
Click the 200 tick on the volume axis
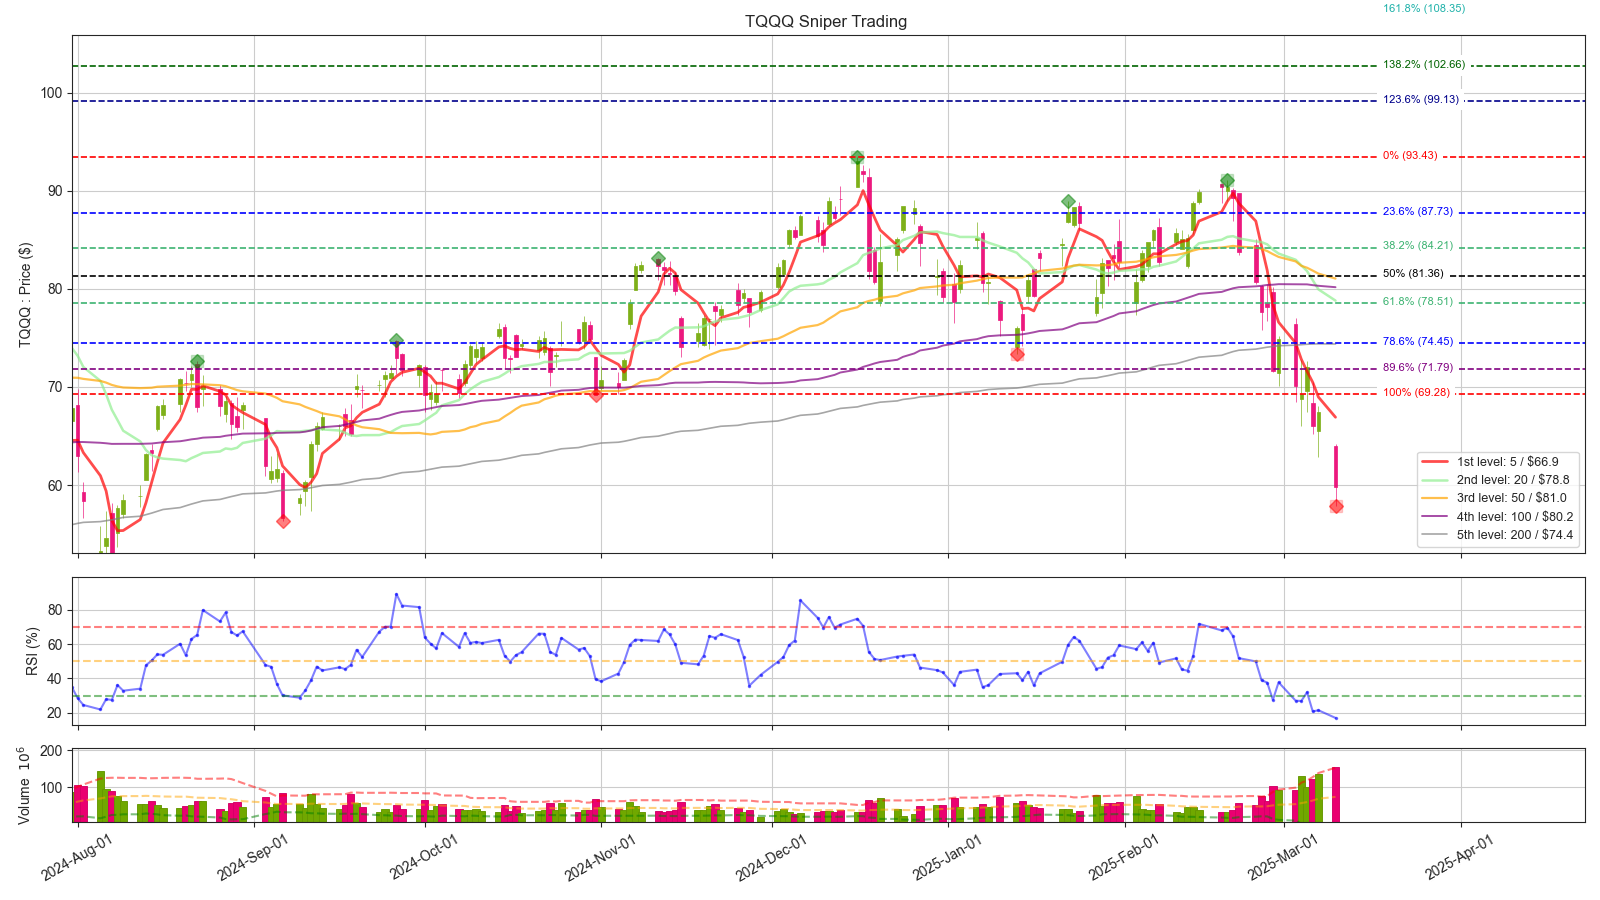click(x=51, y=751)
